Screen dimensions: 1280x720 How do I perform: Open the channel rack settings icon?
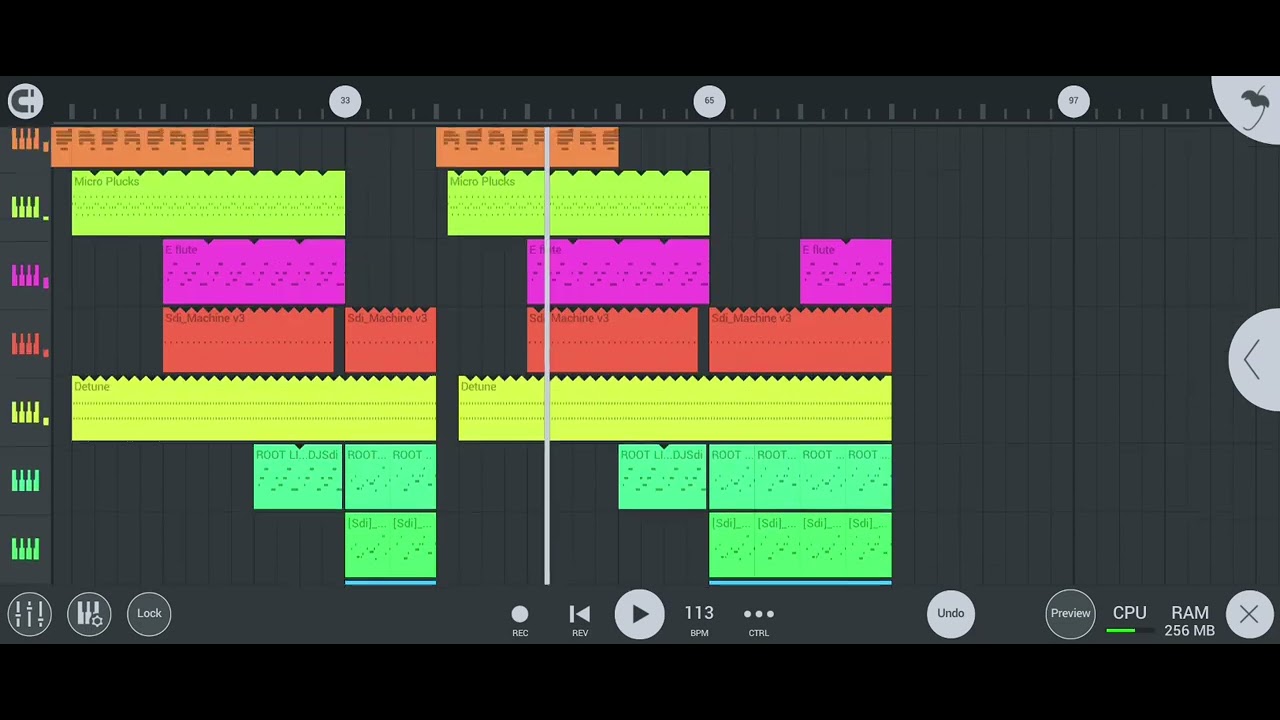click(x=89, y=614)
